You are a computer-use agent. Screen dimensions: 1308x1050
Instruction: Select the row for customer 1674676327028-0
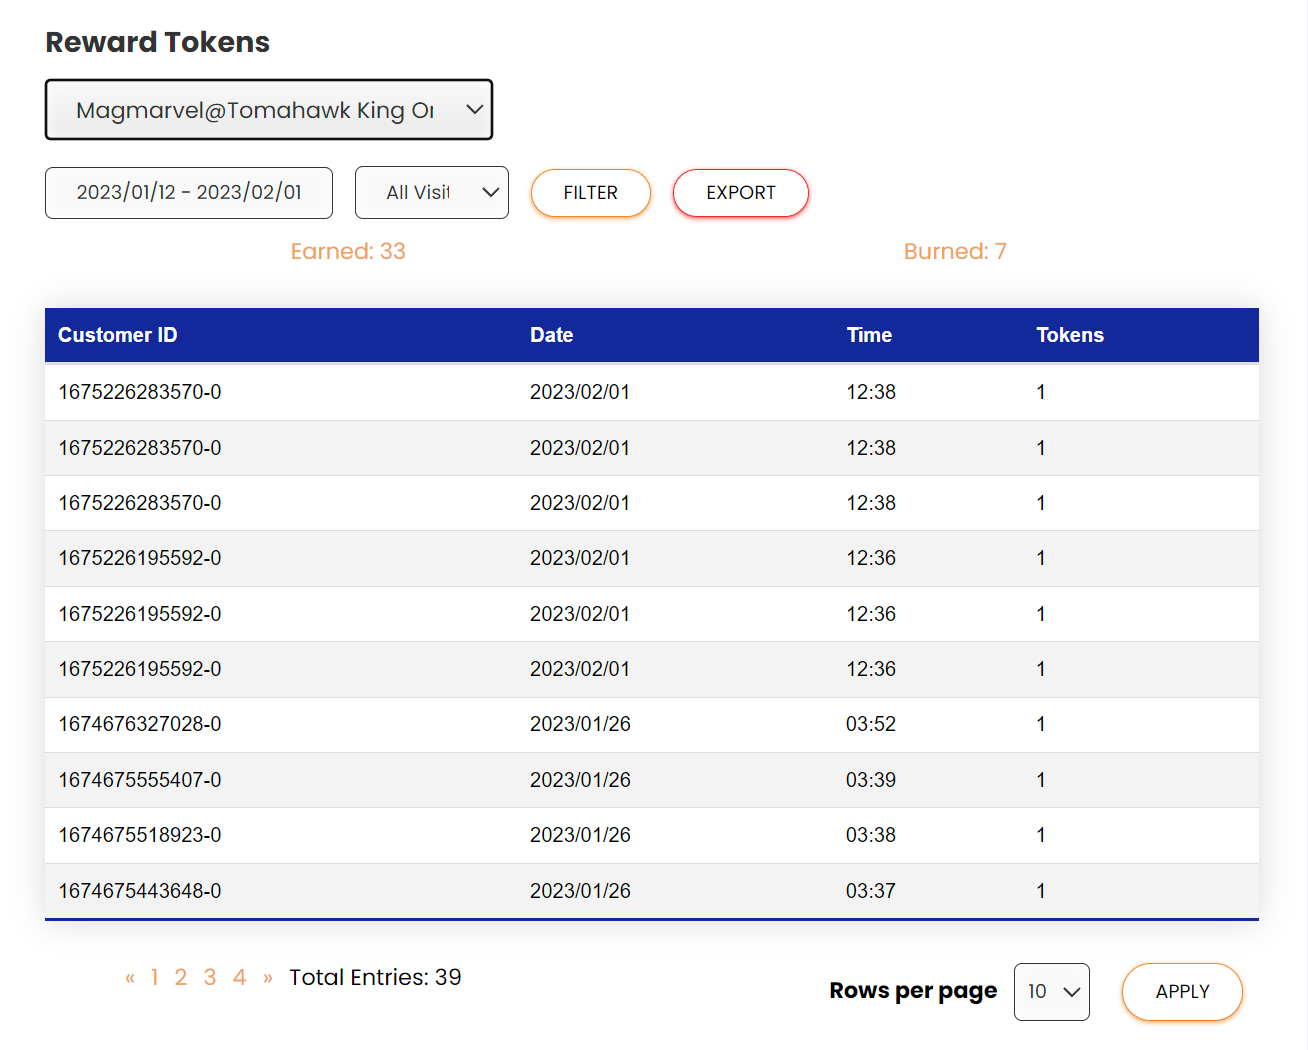pos(140,724)
